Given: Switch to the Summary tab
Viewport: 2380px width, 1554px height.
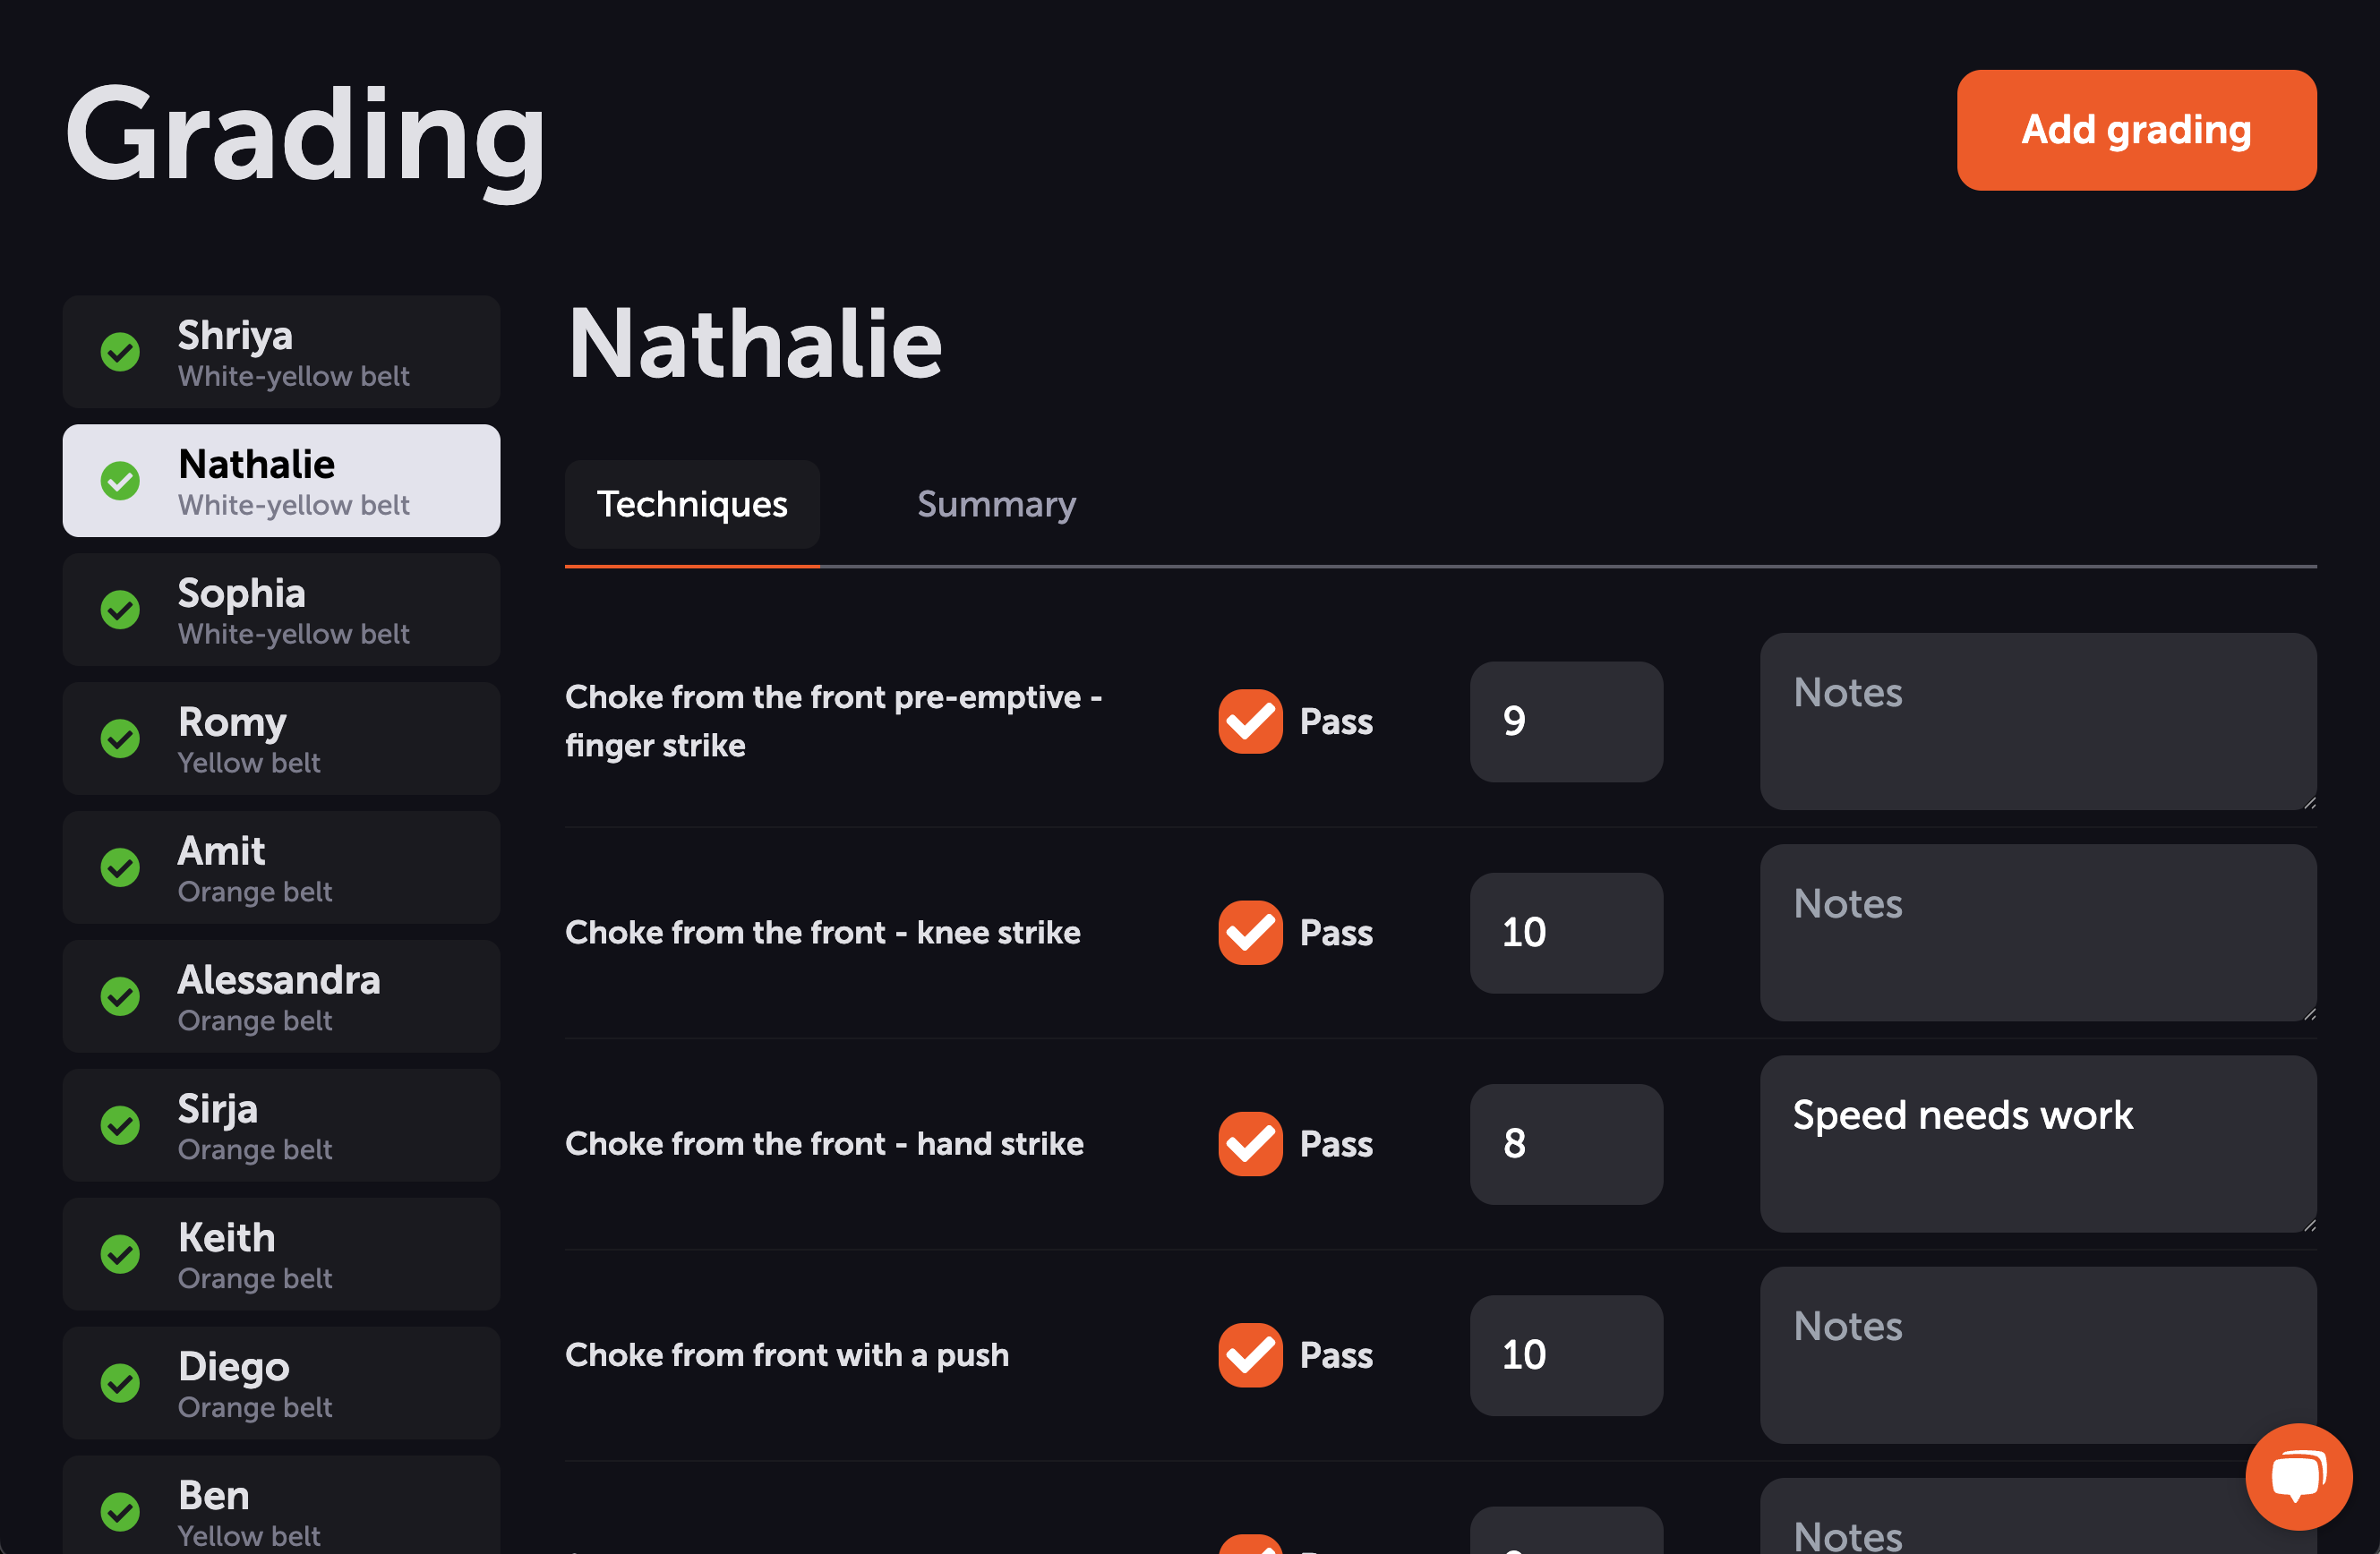Looking at the screenshot, I should tap(996, 504).
